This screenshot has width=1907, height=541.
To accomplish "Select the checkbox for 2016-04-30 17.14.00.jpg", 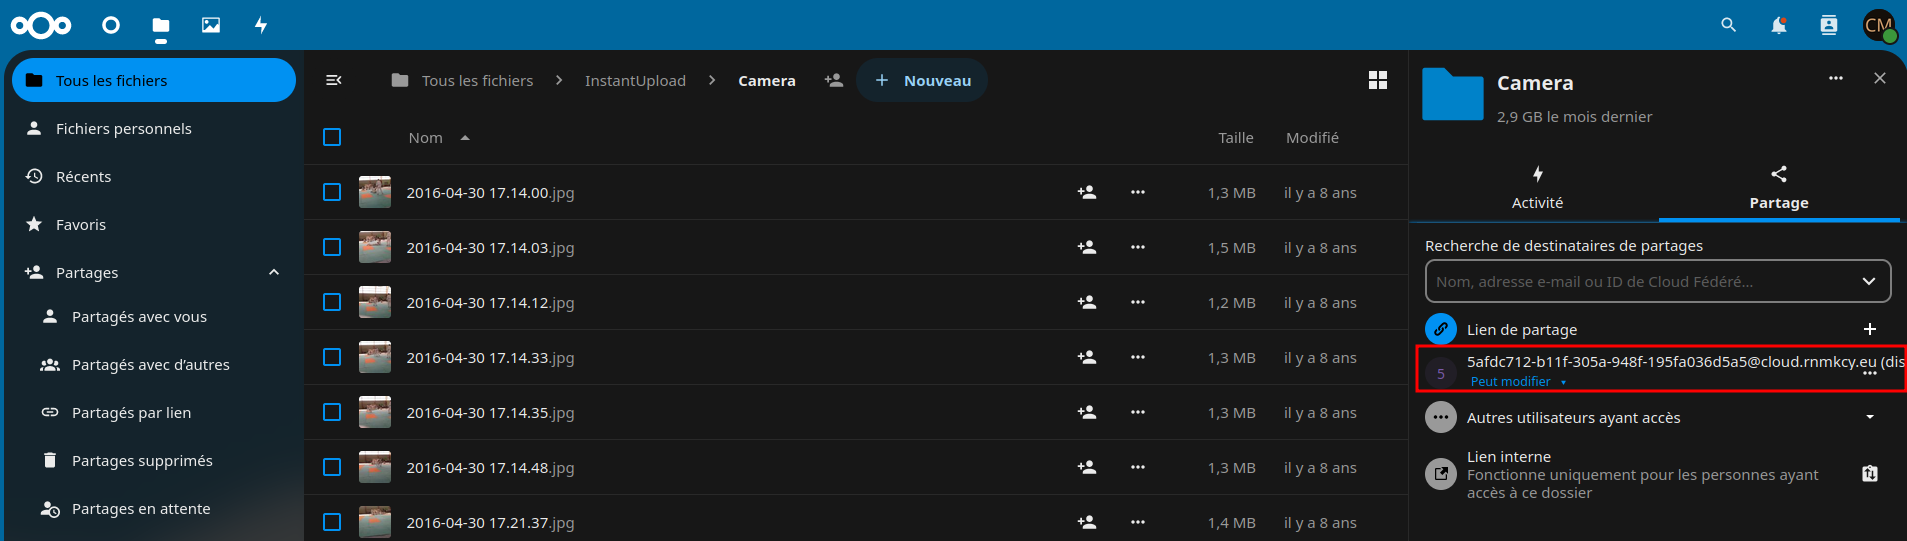I will (332, 192).
